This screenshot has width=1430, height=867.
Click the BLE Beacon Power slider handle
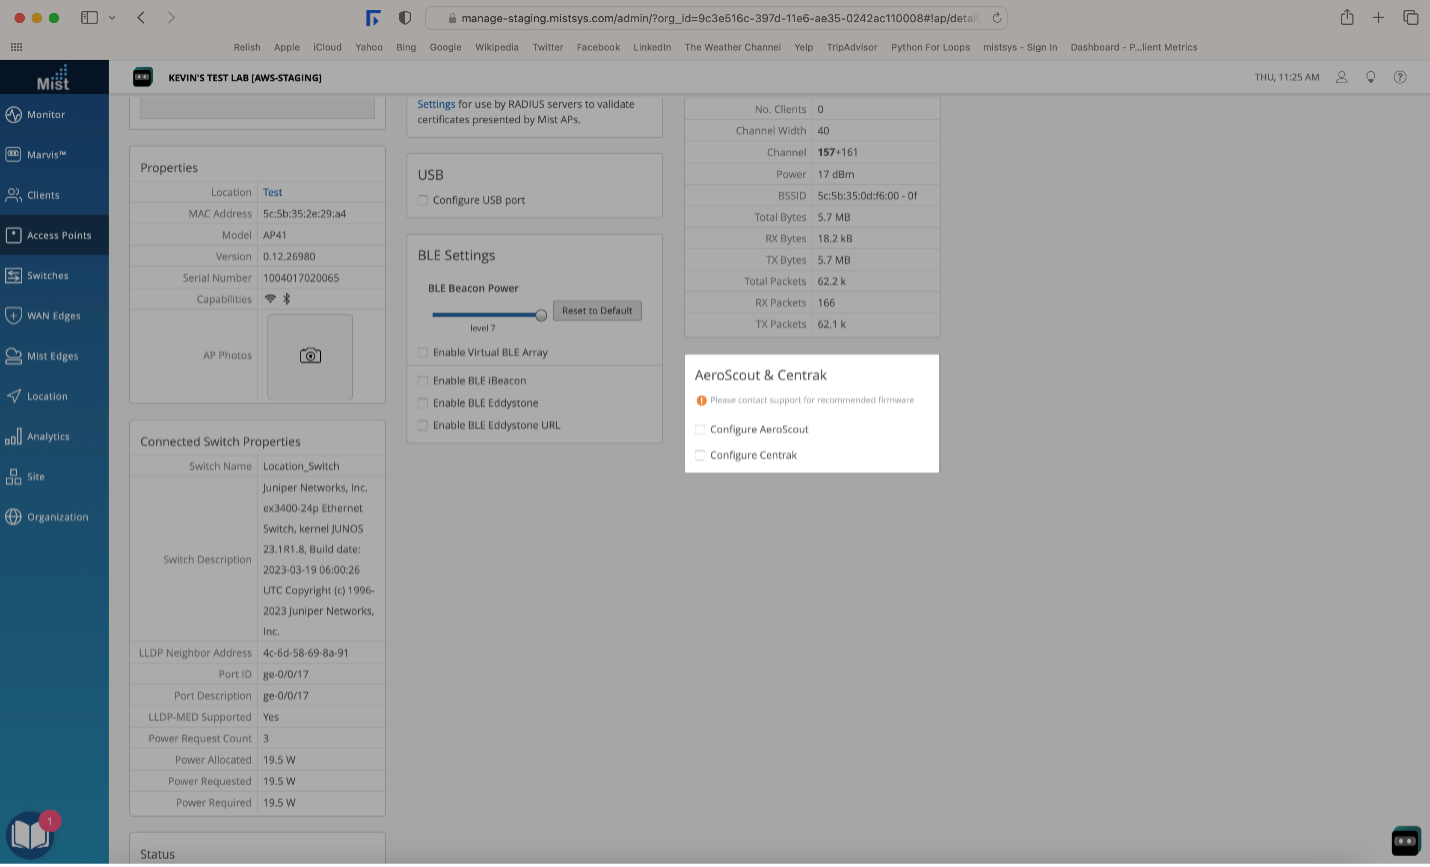[x=541, y=315]
